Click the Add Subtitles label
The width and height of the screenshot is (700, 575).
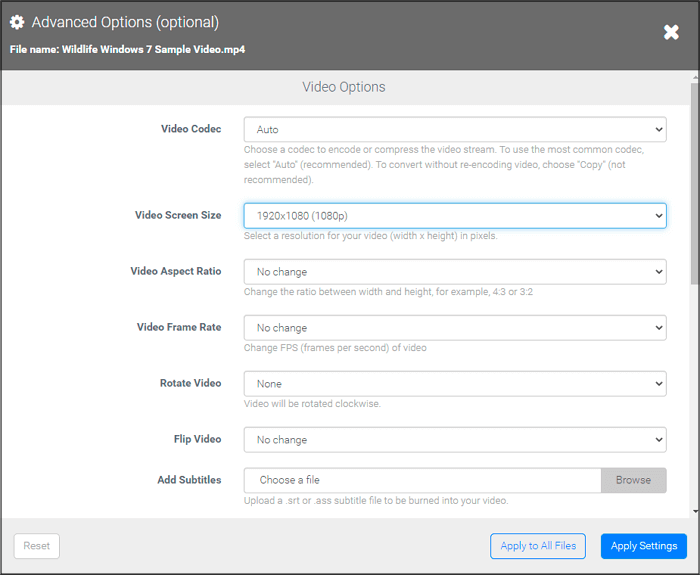point(189,480)
